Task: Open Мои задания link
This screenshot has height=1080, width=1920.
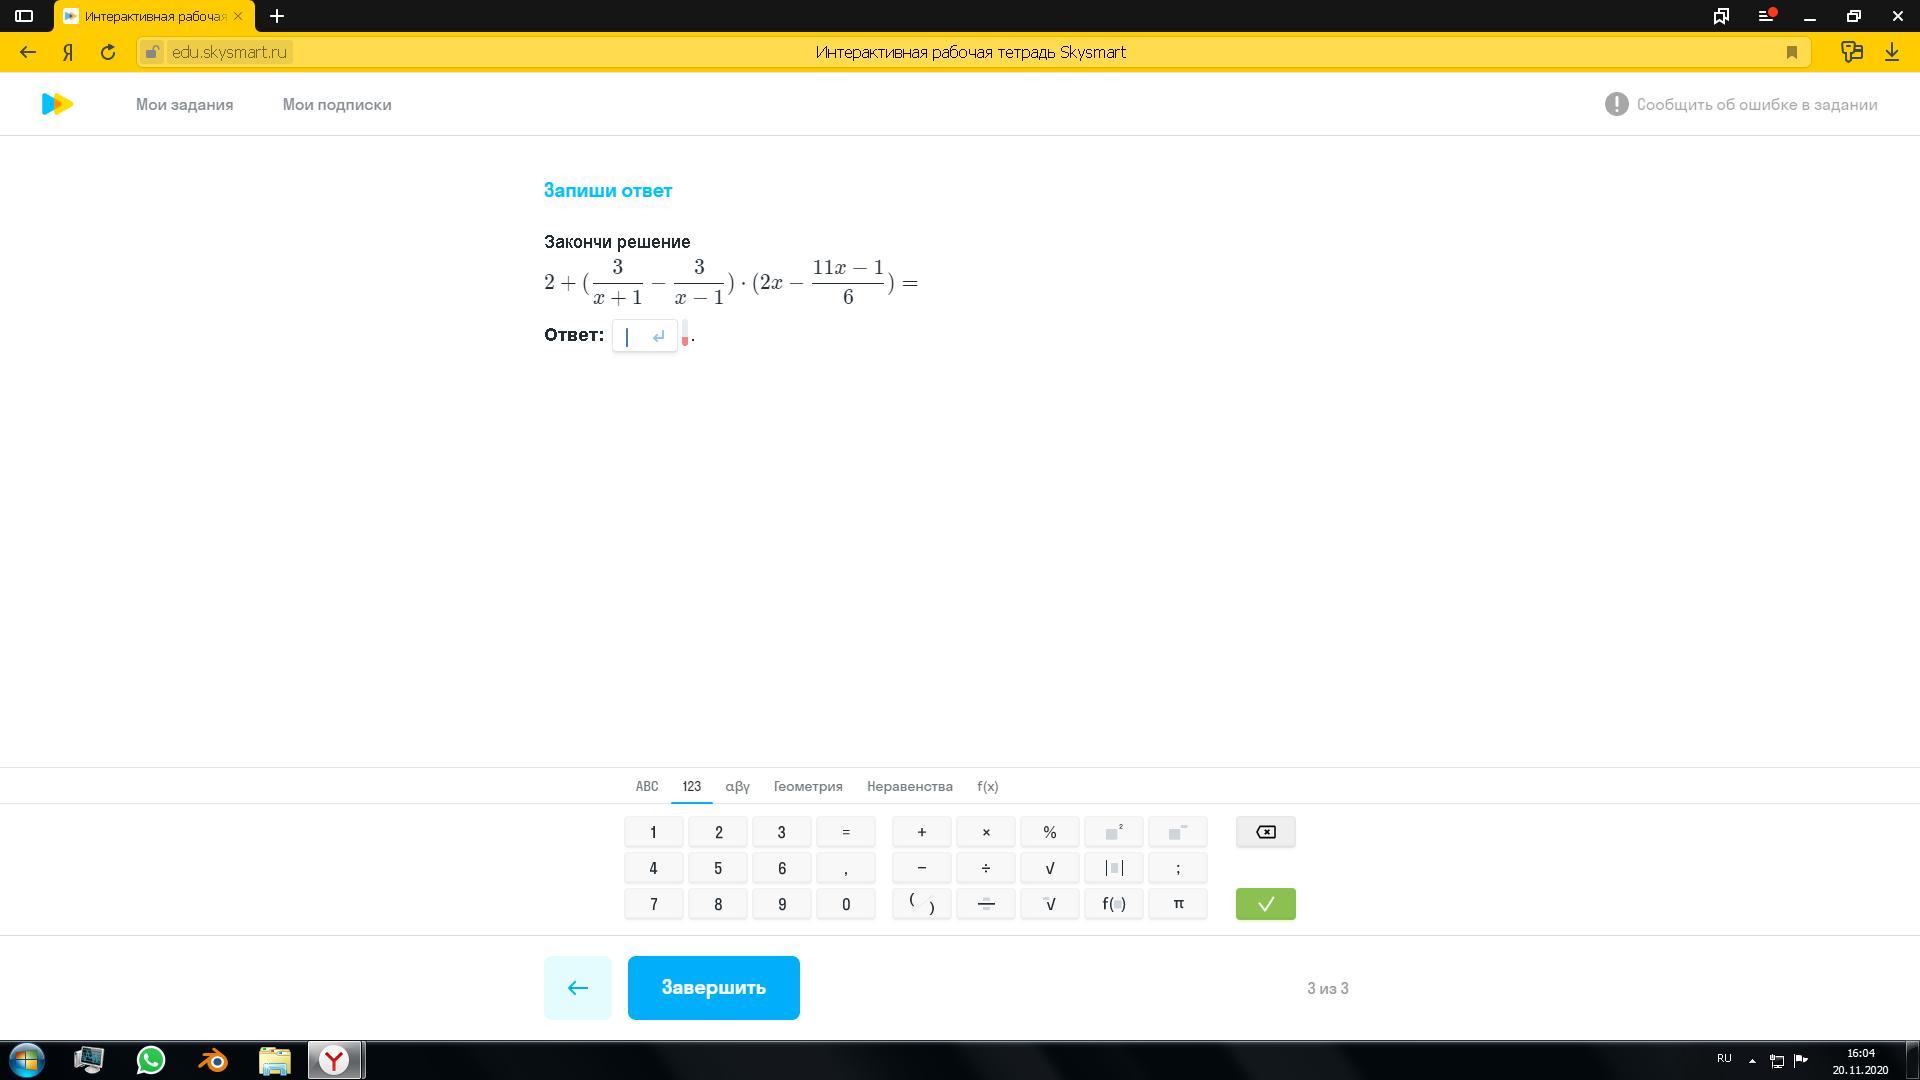Action: (x=184, y=104)
